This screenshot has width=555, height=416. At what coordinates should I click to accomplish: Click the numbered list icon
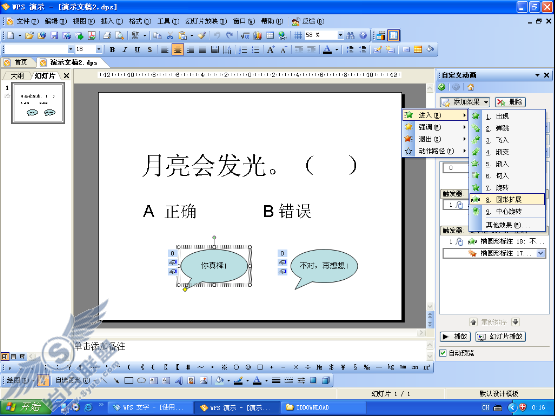coord(243,50)
